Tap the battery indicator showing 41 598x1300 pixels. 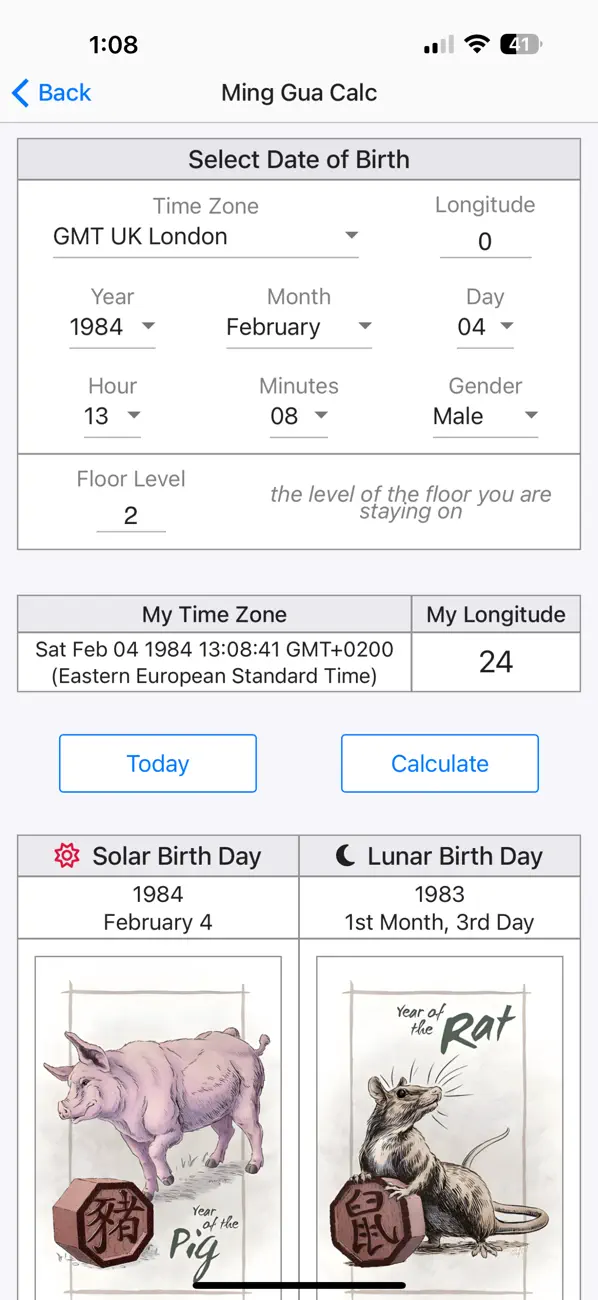[x=520, y=43]
